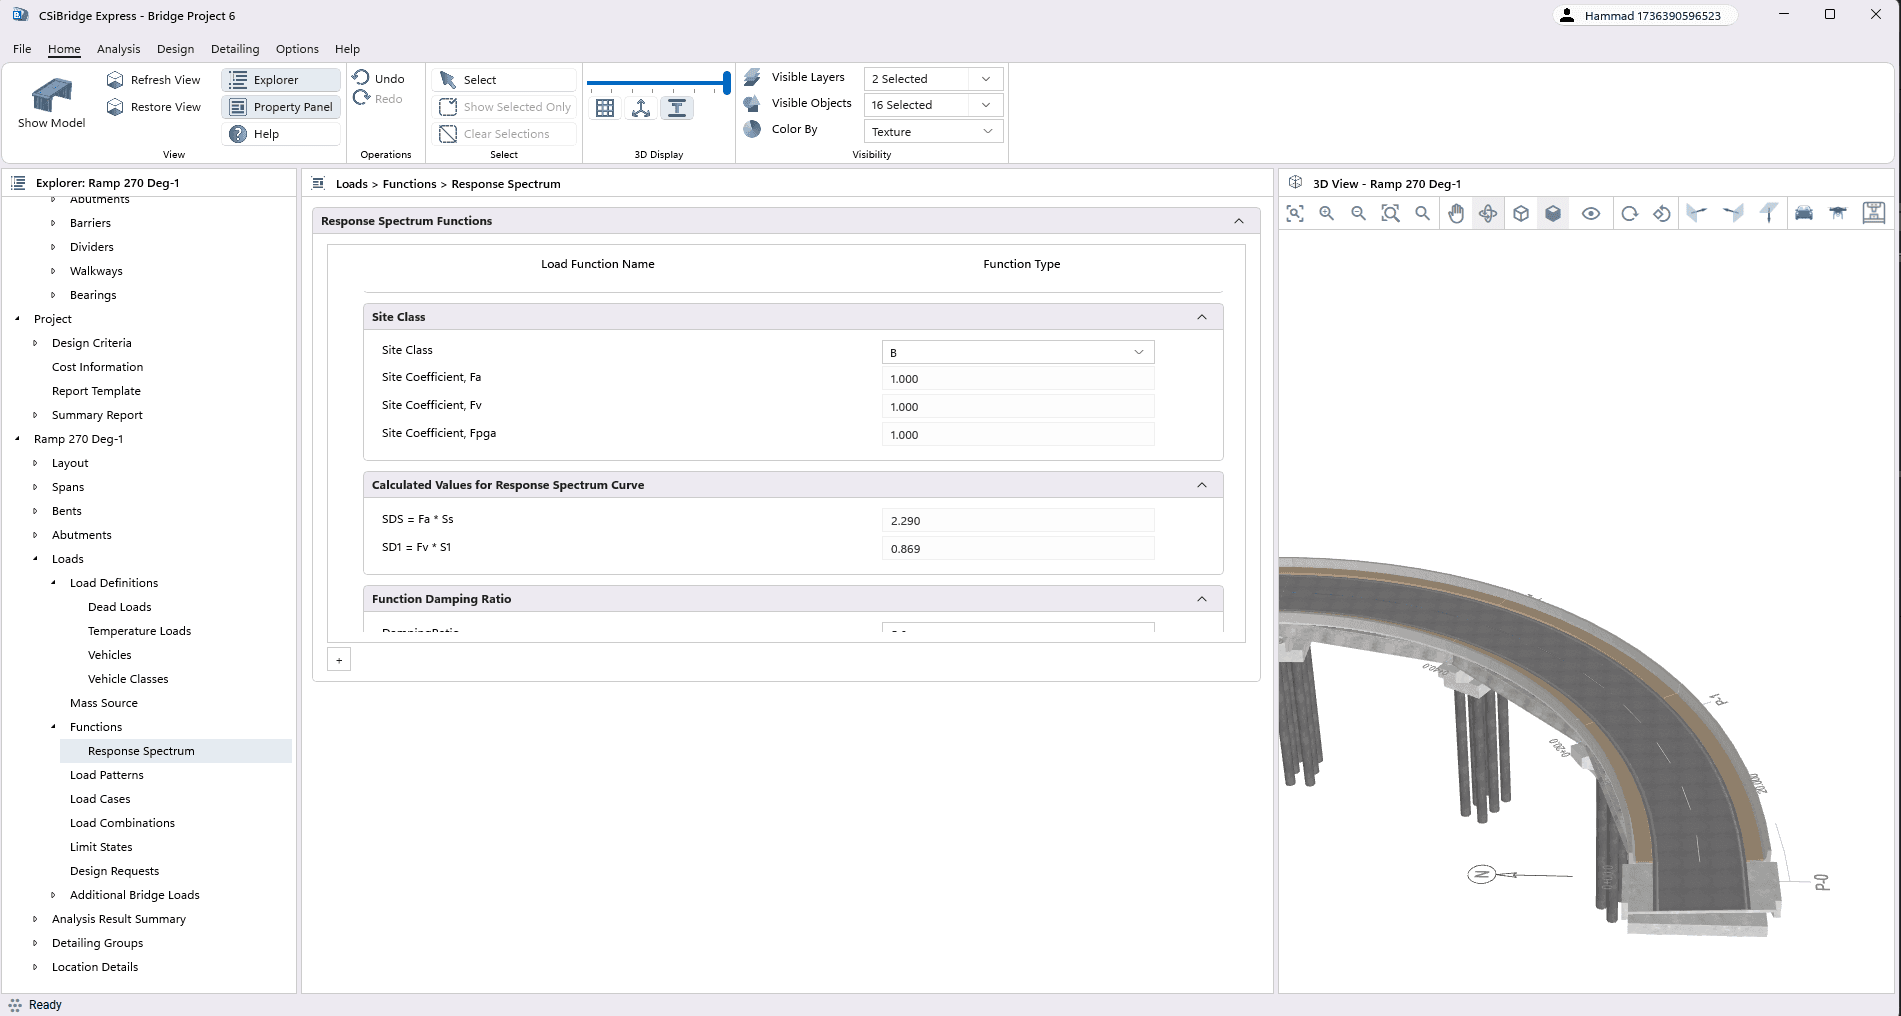The image size is (1901, 1016).
Task: Open the Visible Layers dropdown
Action: point(932,79)
